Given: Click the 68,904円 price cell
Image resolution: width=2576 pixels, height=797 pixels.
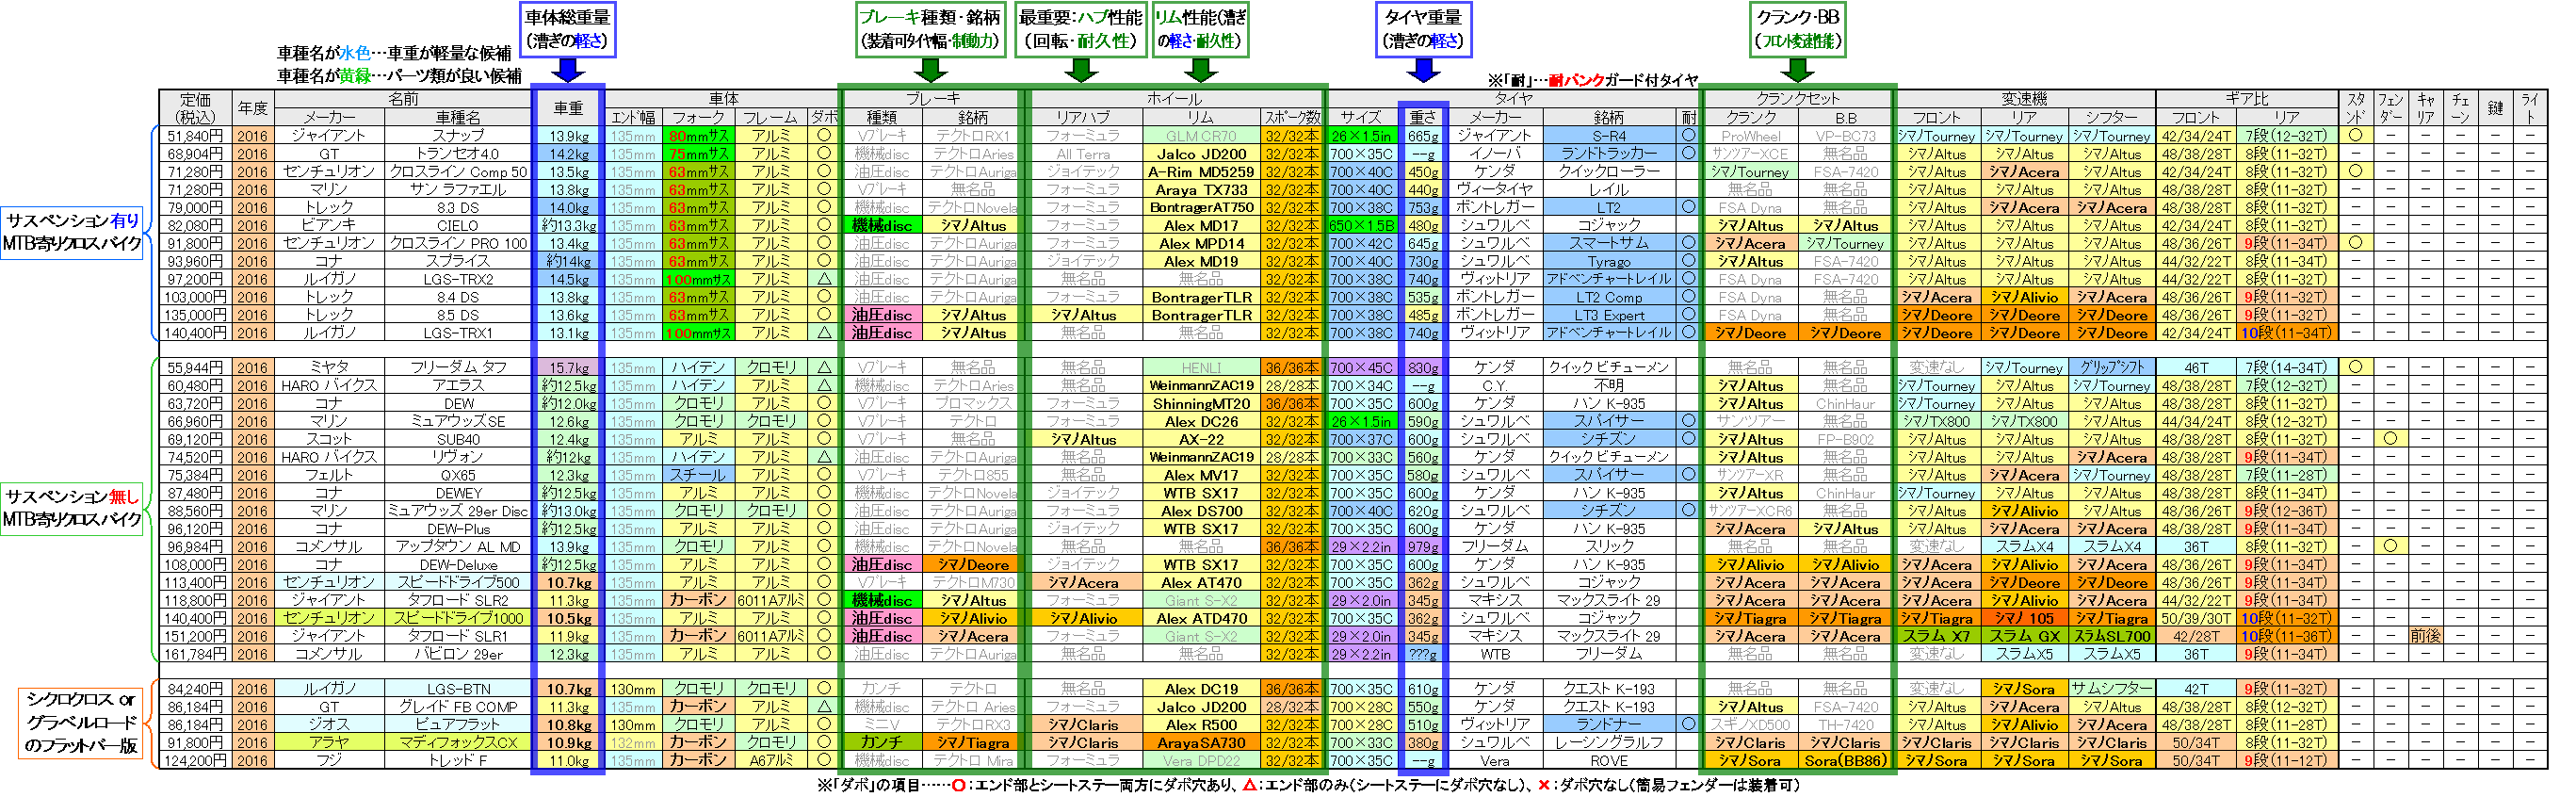Looking at the screenshot, I should (195, 154).
